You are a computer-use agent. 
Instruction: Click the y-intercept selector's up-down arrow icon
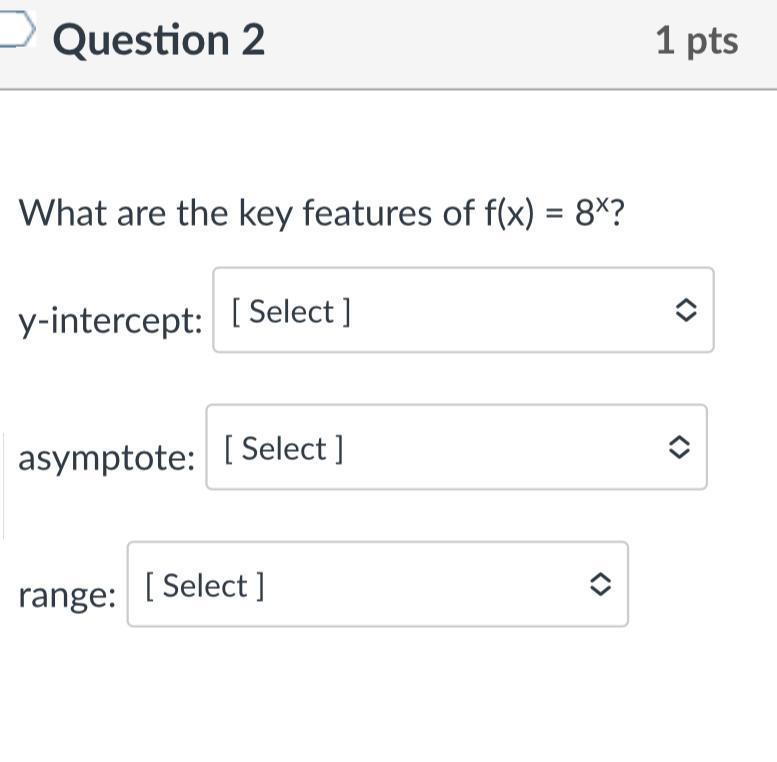click(685, 311)
